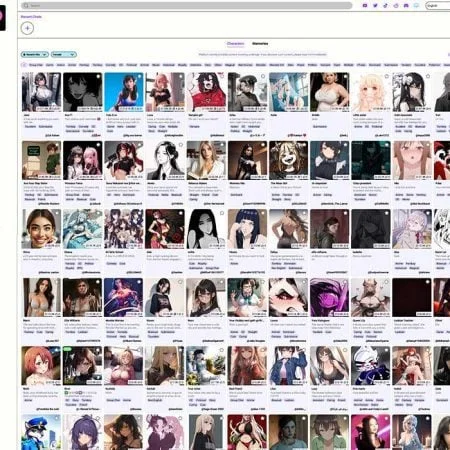Open the TikTok icon in header

(x=386, y=5)
